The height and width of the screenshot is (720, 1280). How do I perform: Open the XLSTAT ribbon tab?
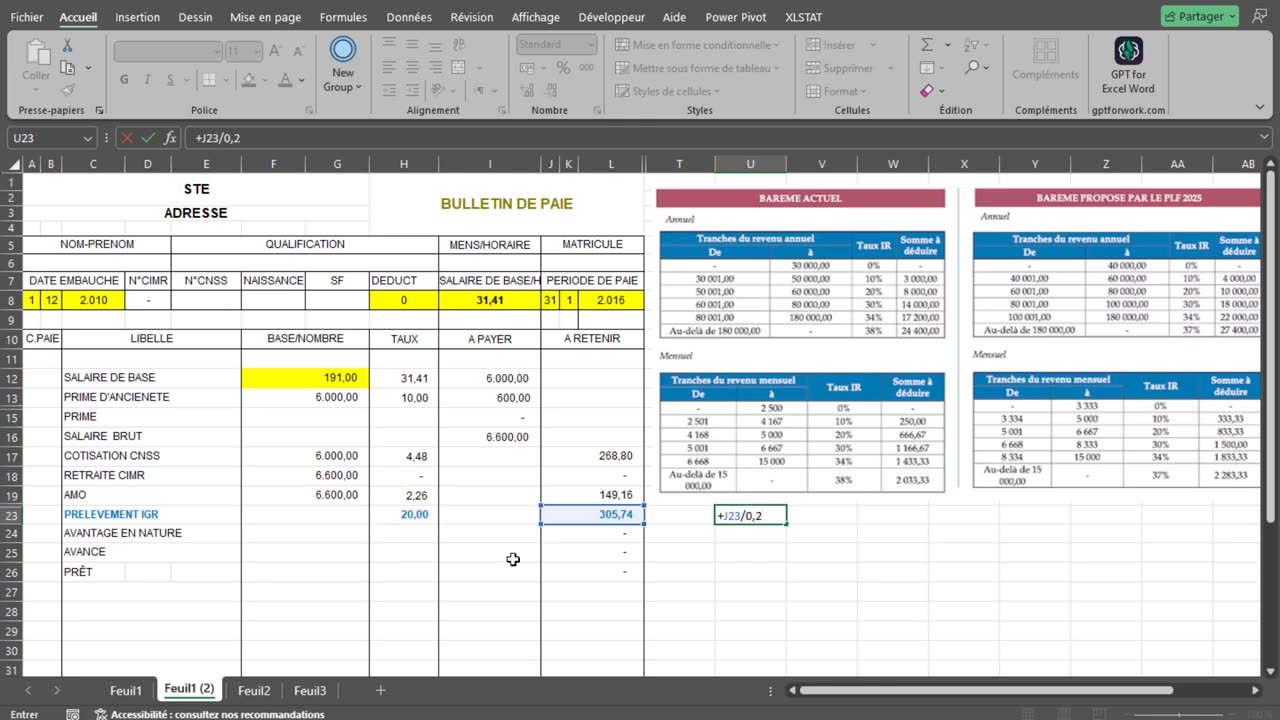(805, 17)
